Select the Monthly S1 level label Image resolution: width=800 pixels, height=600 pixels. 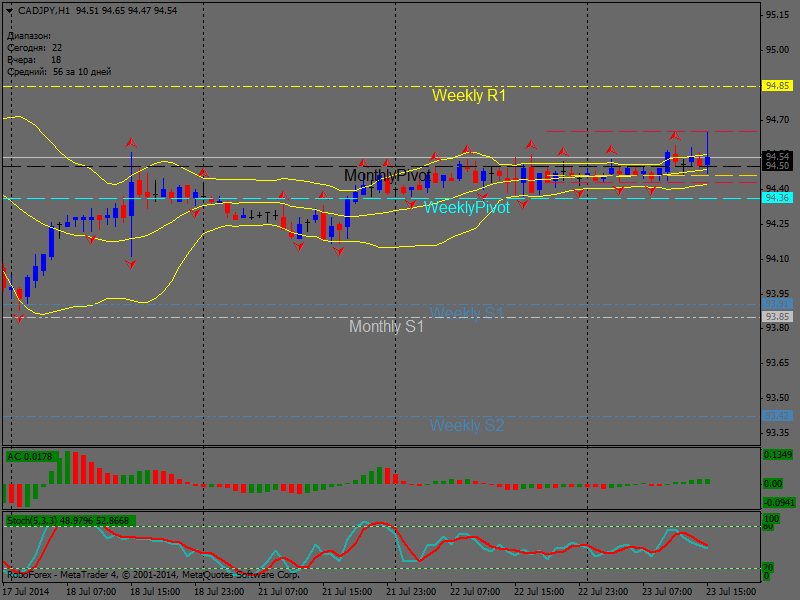[386, 327]
